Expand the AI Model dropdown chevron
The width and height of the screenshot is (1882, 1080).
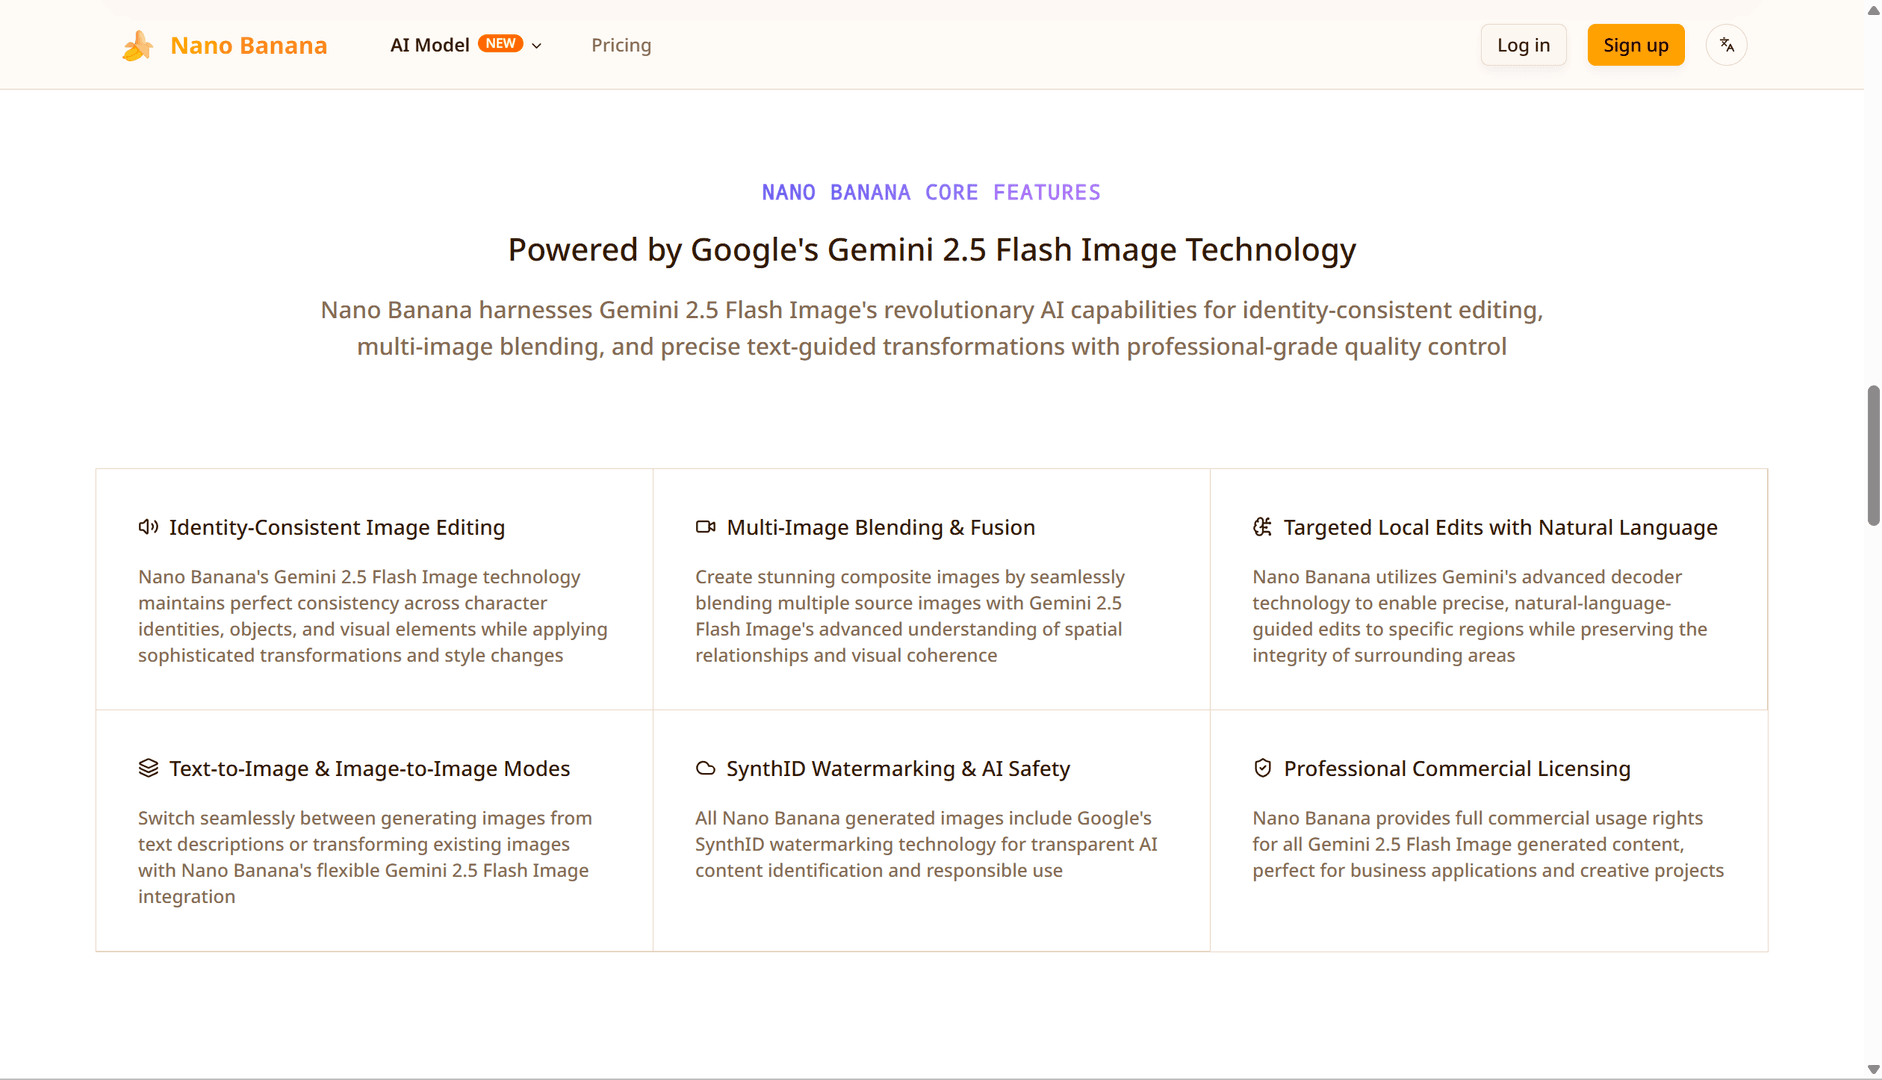537,46
